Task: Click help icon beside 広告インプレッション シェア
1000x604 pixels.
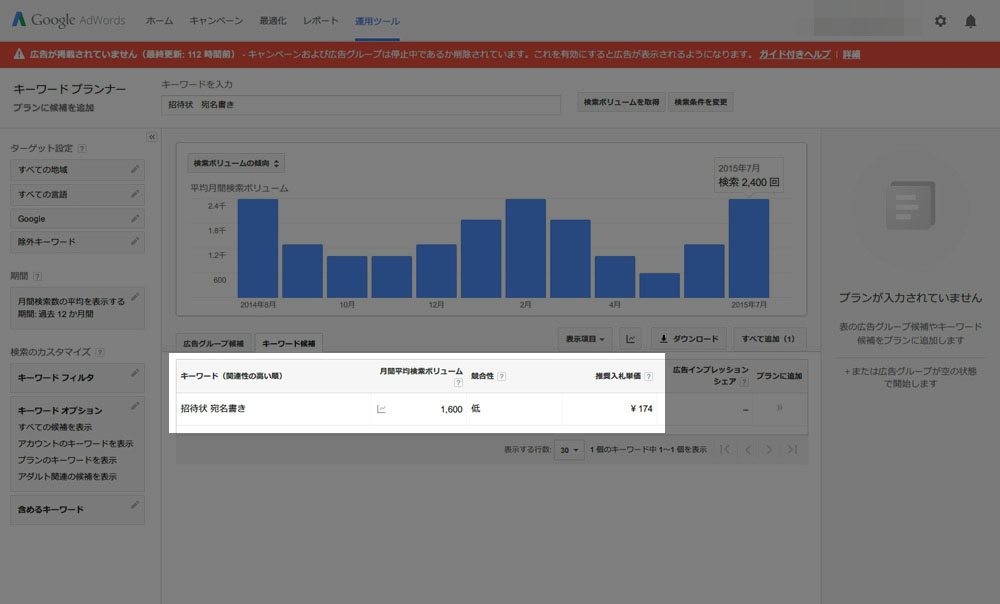Action: (744, 381)
